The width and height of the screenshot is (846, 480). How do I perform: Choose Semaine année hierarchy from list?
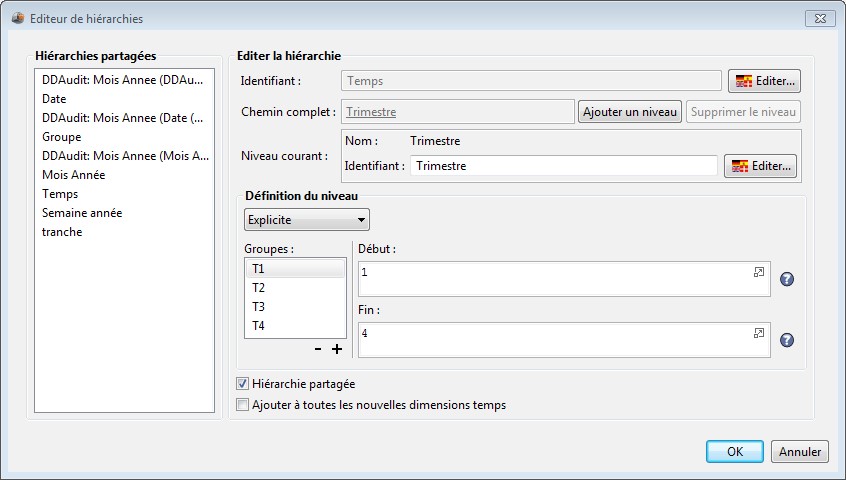[82, 213]
